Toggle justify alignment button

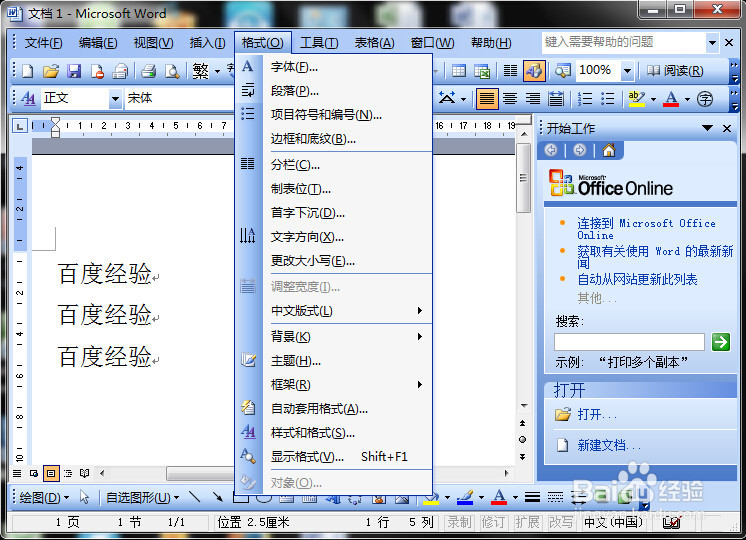point(487,98)
